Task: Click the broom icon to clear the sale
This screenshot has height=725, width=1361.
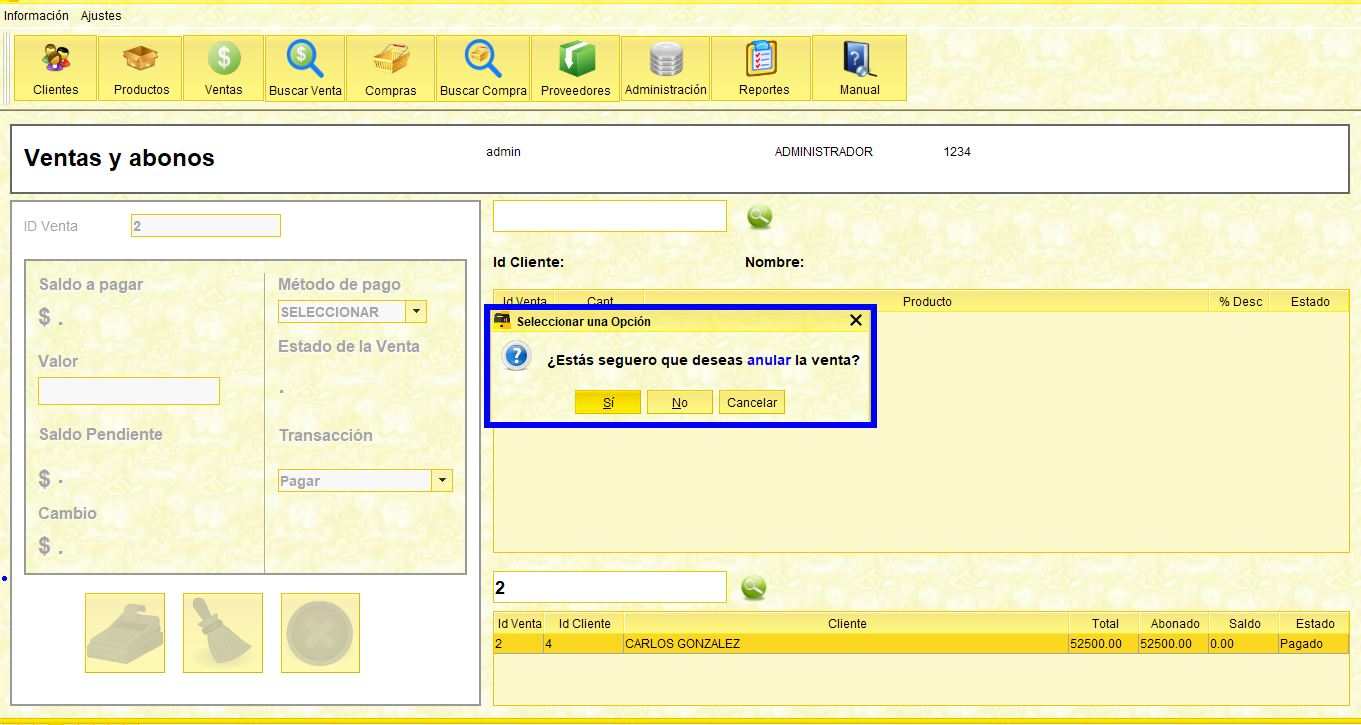Action: pos(222,632)
